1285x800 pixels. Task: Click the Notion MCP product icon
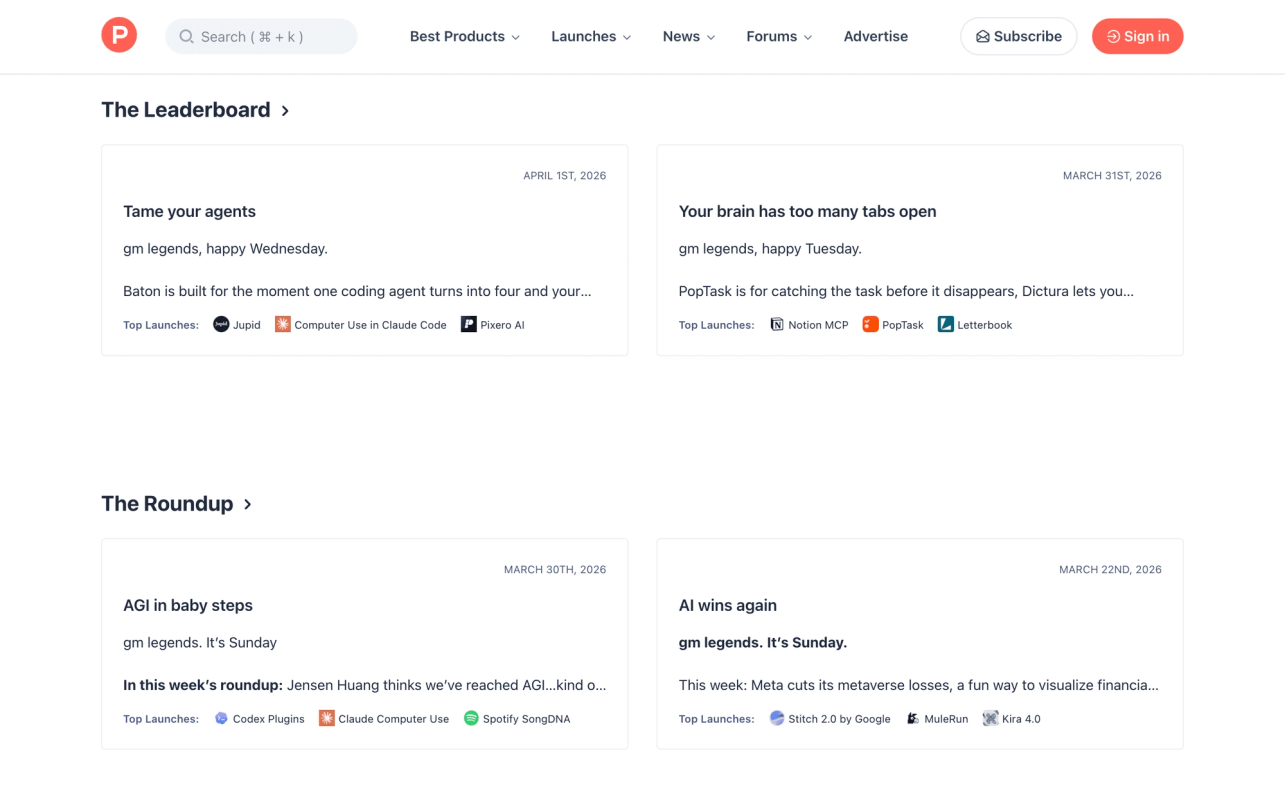pyautogui.click(x=777, y=324)
